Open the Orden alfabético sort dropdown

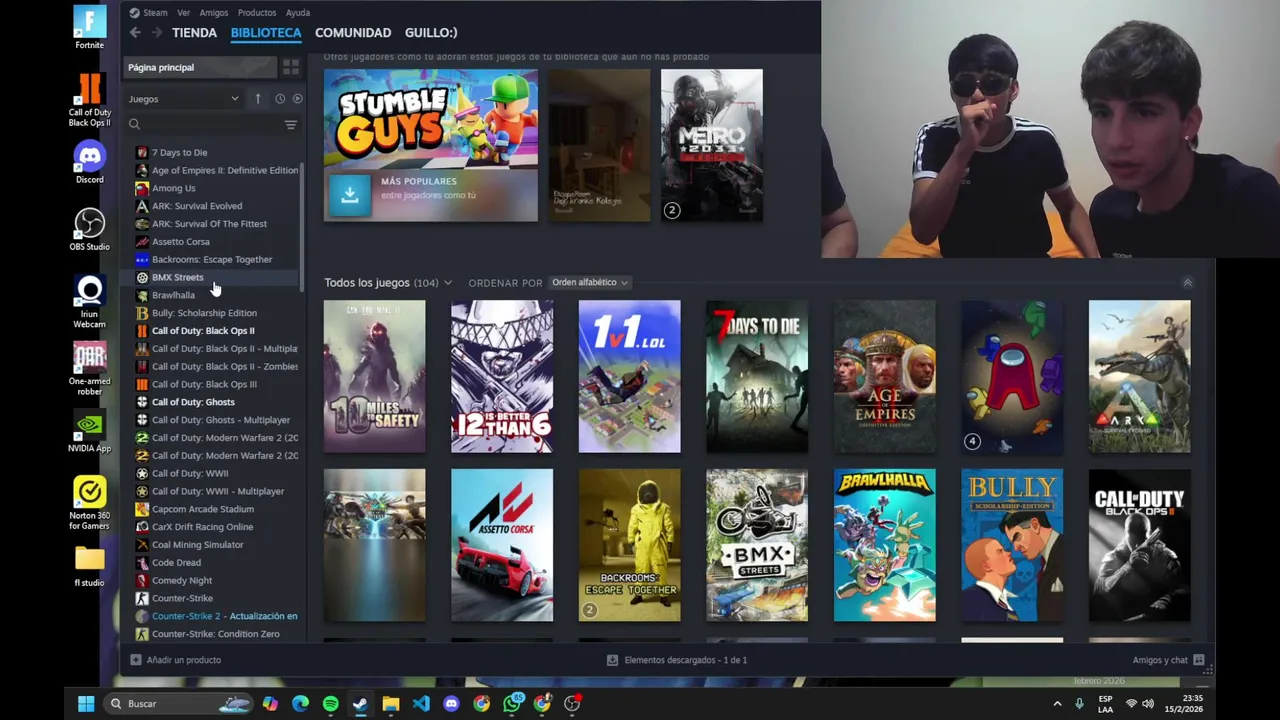(590, 283)
